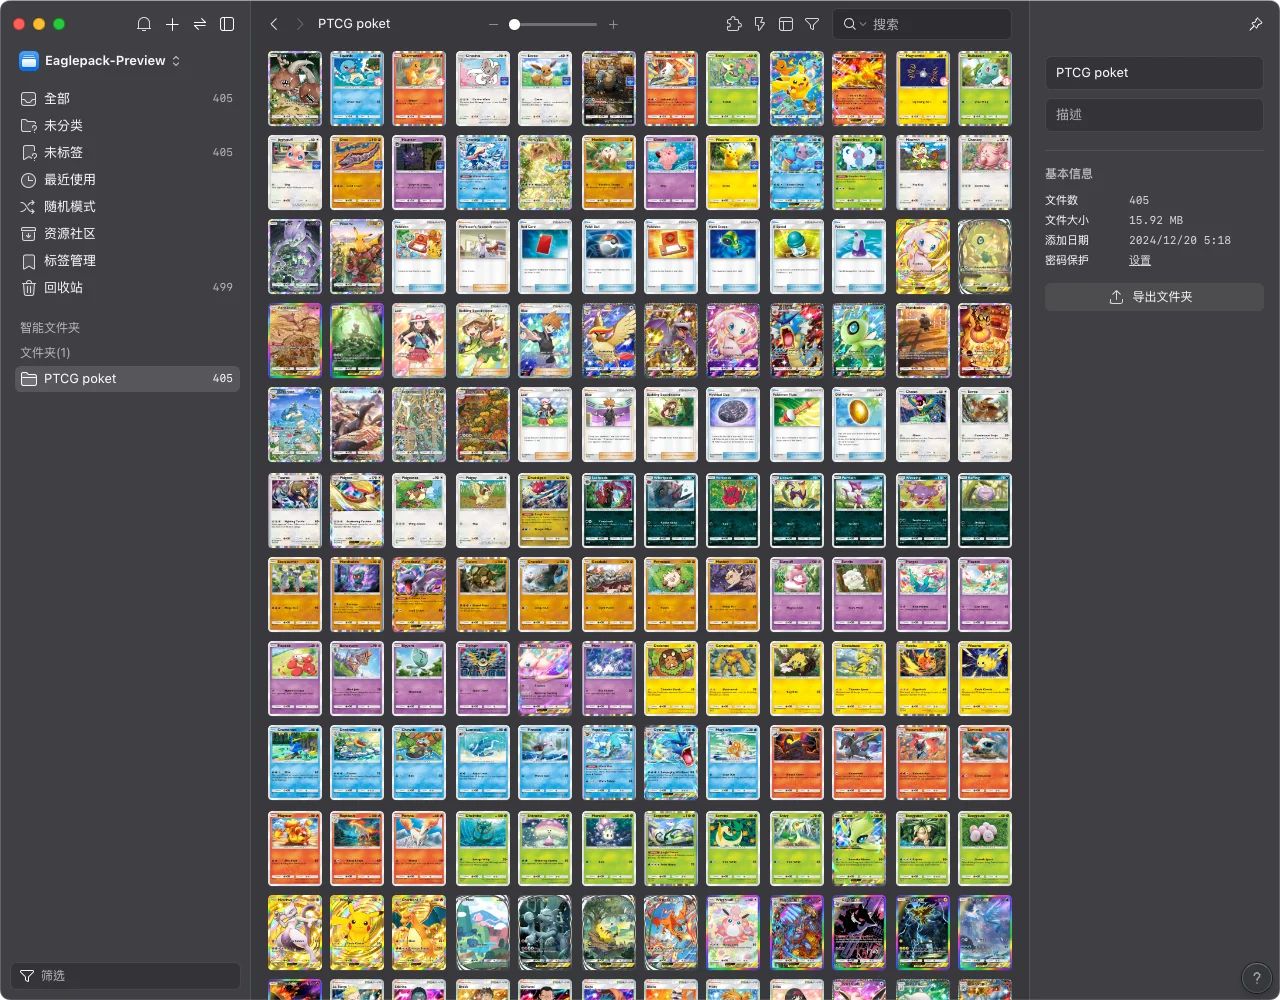
Task: Click the PTCG poket folder name field
Action: pyautogui.click(x=1154, y=73)
